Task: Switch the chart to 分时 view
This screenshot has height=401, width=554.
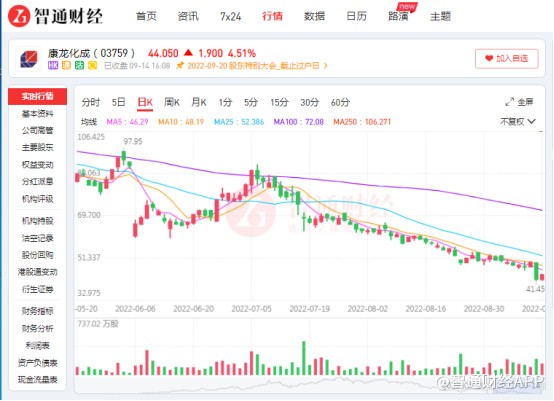Action: click(x=91, y=102)
